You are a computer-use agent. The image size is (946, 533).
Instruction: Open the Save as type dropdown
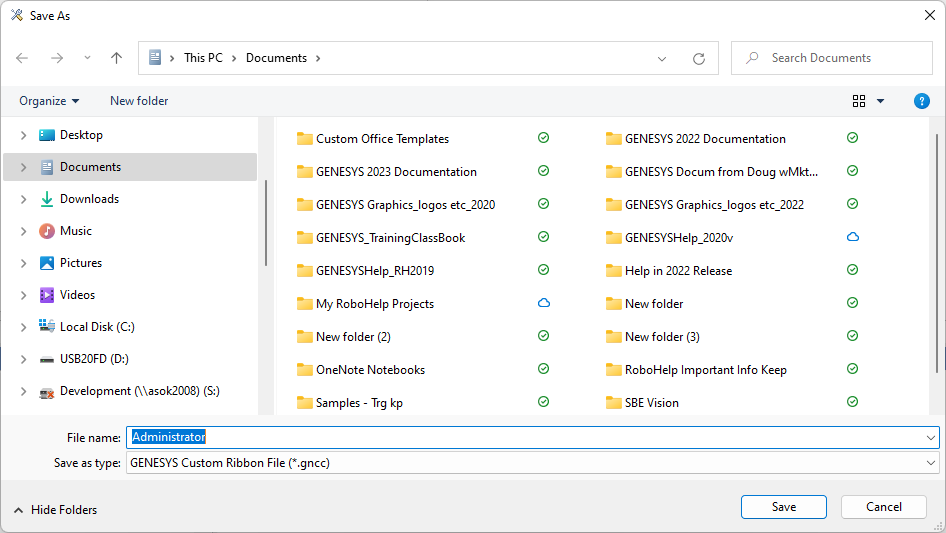coord(931,463)
